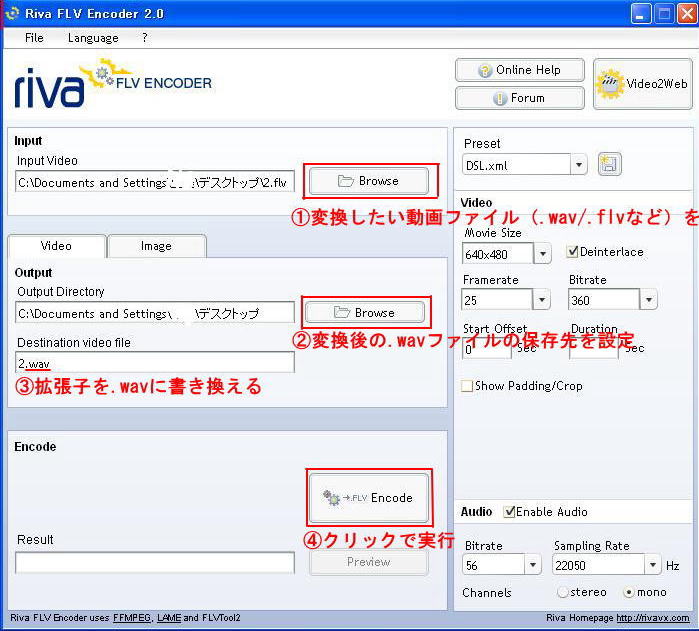
Task: Expand the audio Bitrate 56 dropdown
Action: tap(533, 565)
